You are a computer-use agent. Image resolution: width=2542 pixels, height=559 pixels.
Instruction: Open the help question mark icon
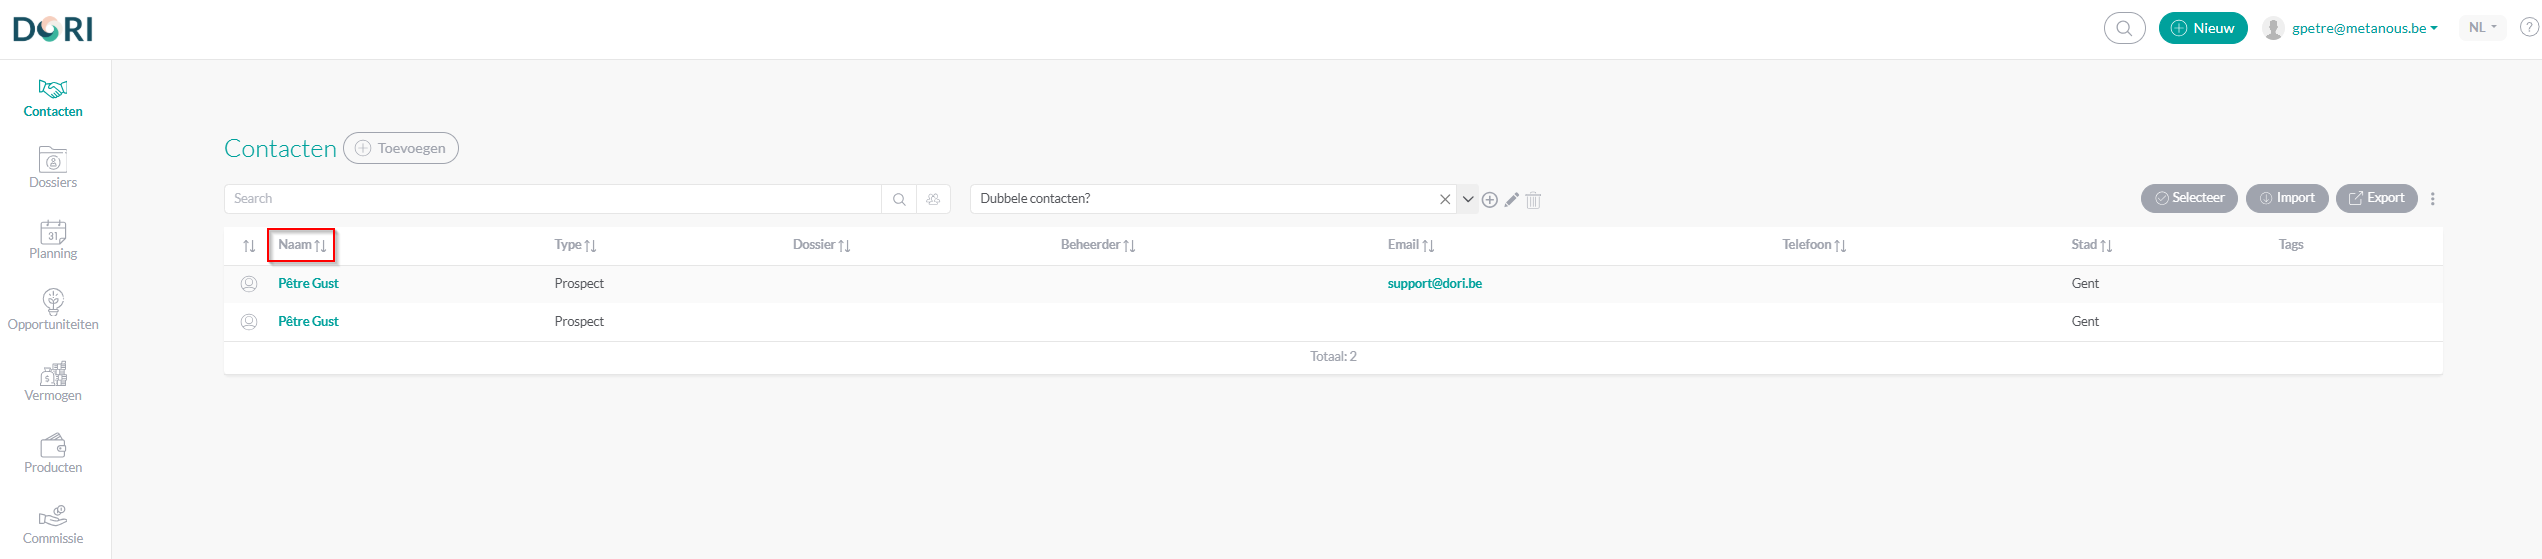(2528, 28)
